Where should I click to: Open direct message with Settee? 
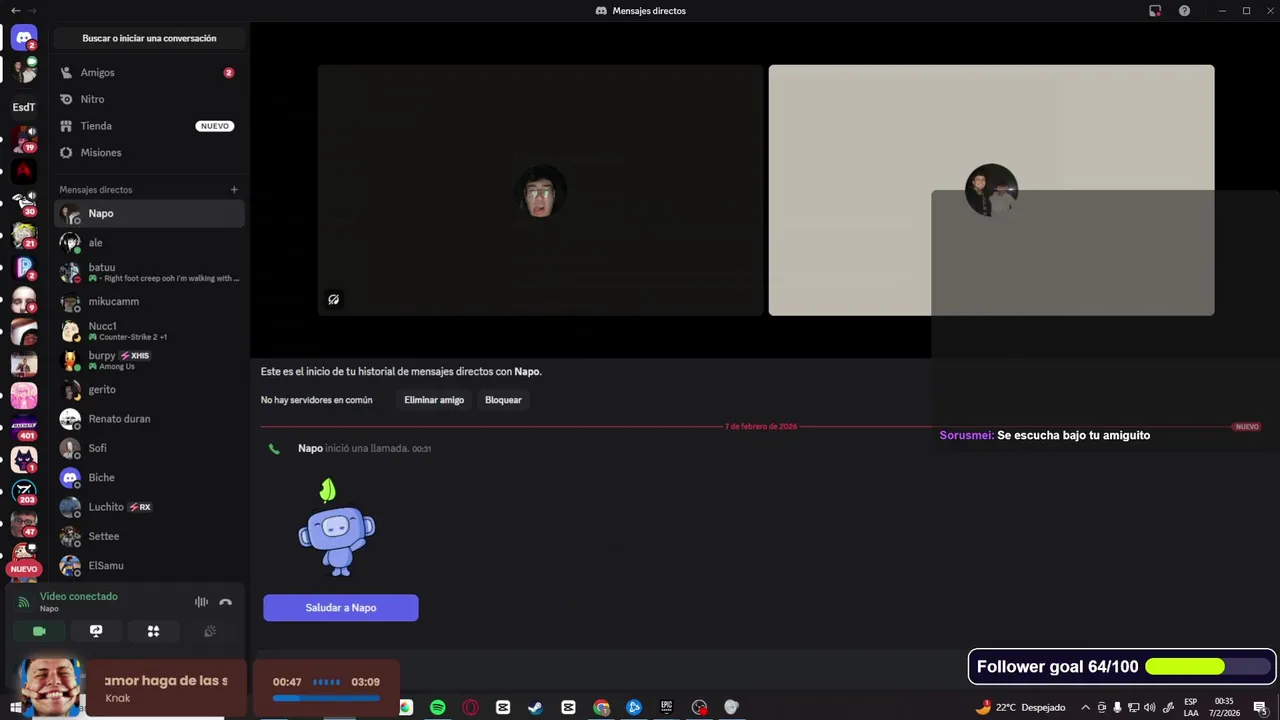149,536
